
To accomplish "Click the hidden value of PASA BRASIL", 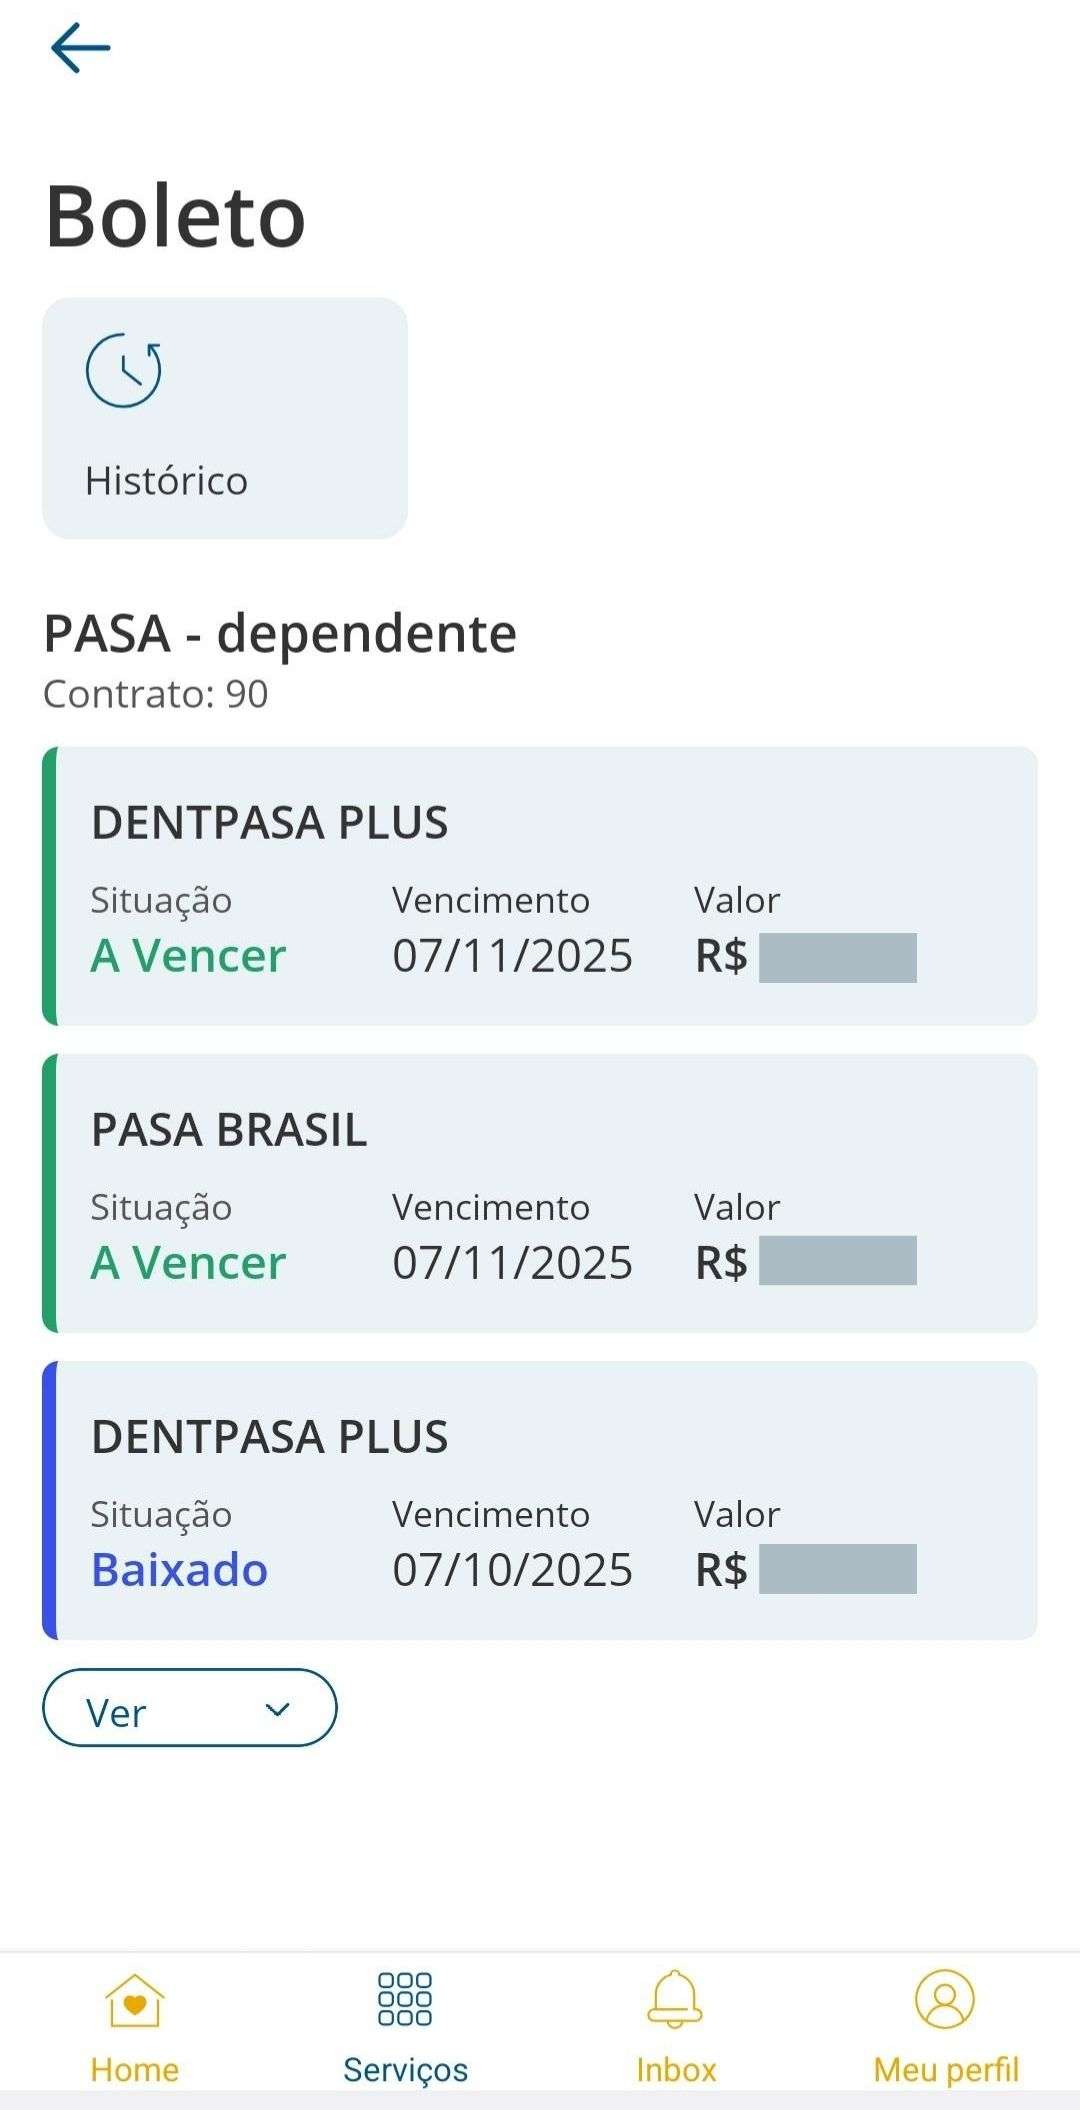I will click(x=838, y=1261).
